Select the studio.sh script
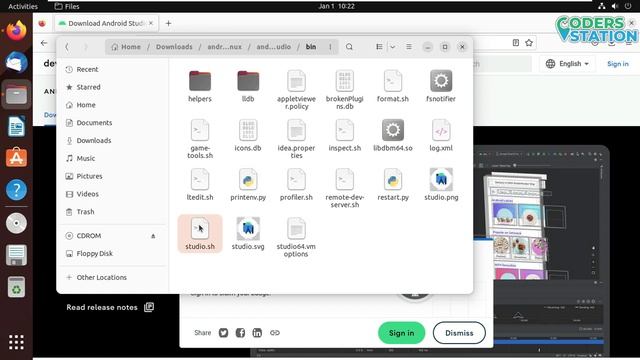Viewport: 640px width, 360px height. [200, 233]
